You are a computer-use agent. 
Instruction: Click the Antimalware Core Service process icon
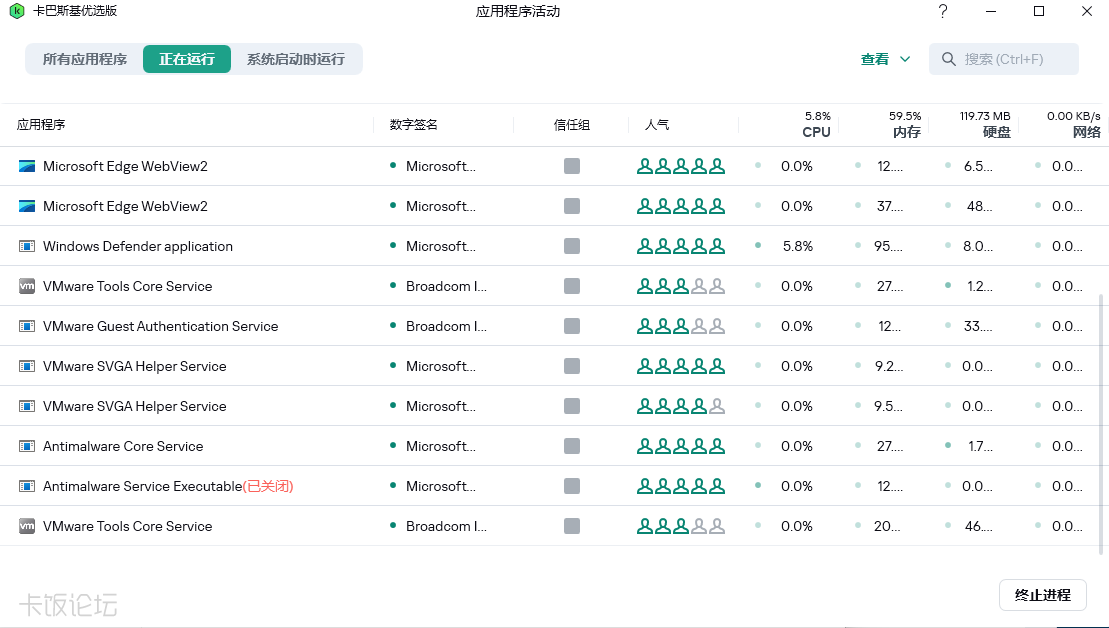tap(27, 446)
